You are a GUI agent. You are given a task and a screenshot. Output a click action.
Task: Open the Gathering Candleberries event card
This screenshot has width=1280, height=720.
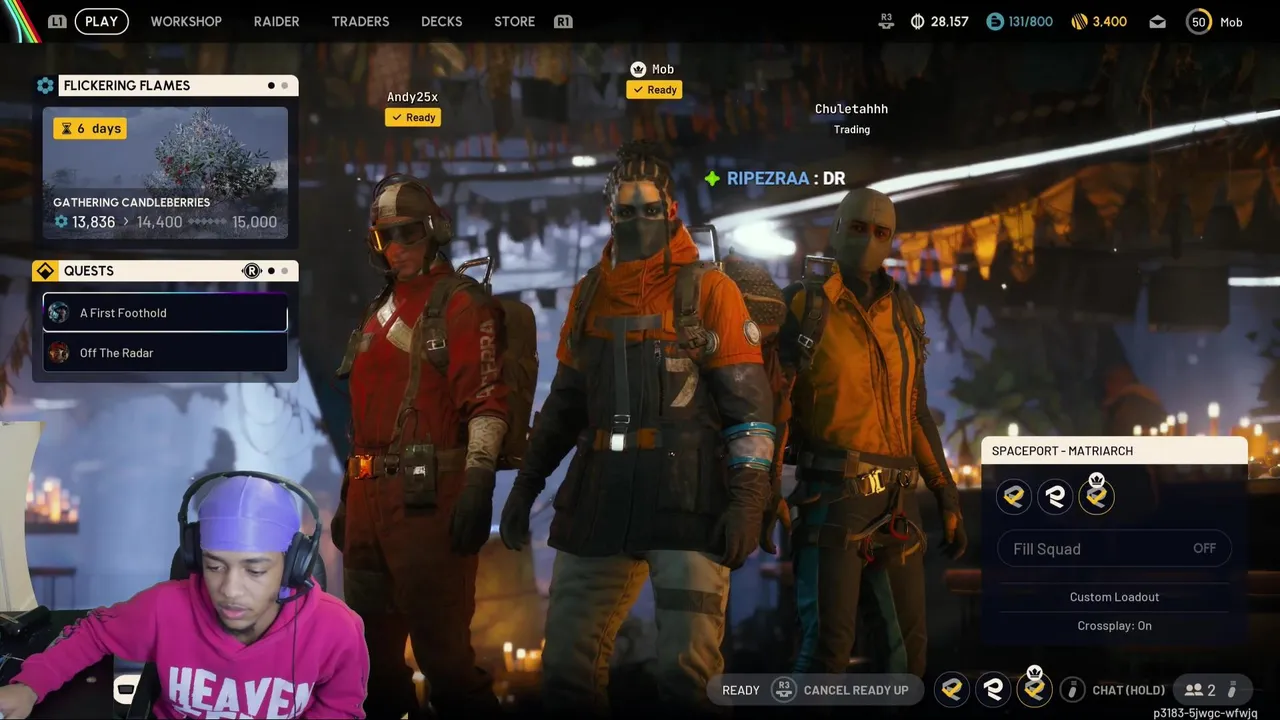(x=165, y=173)
